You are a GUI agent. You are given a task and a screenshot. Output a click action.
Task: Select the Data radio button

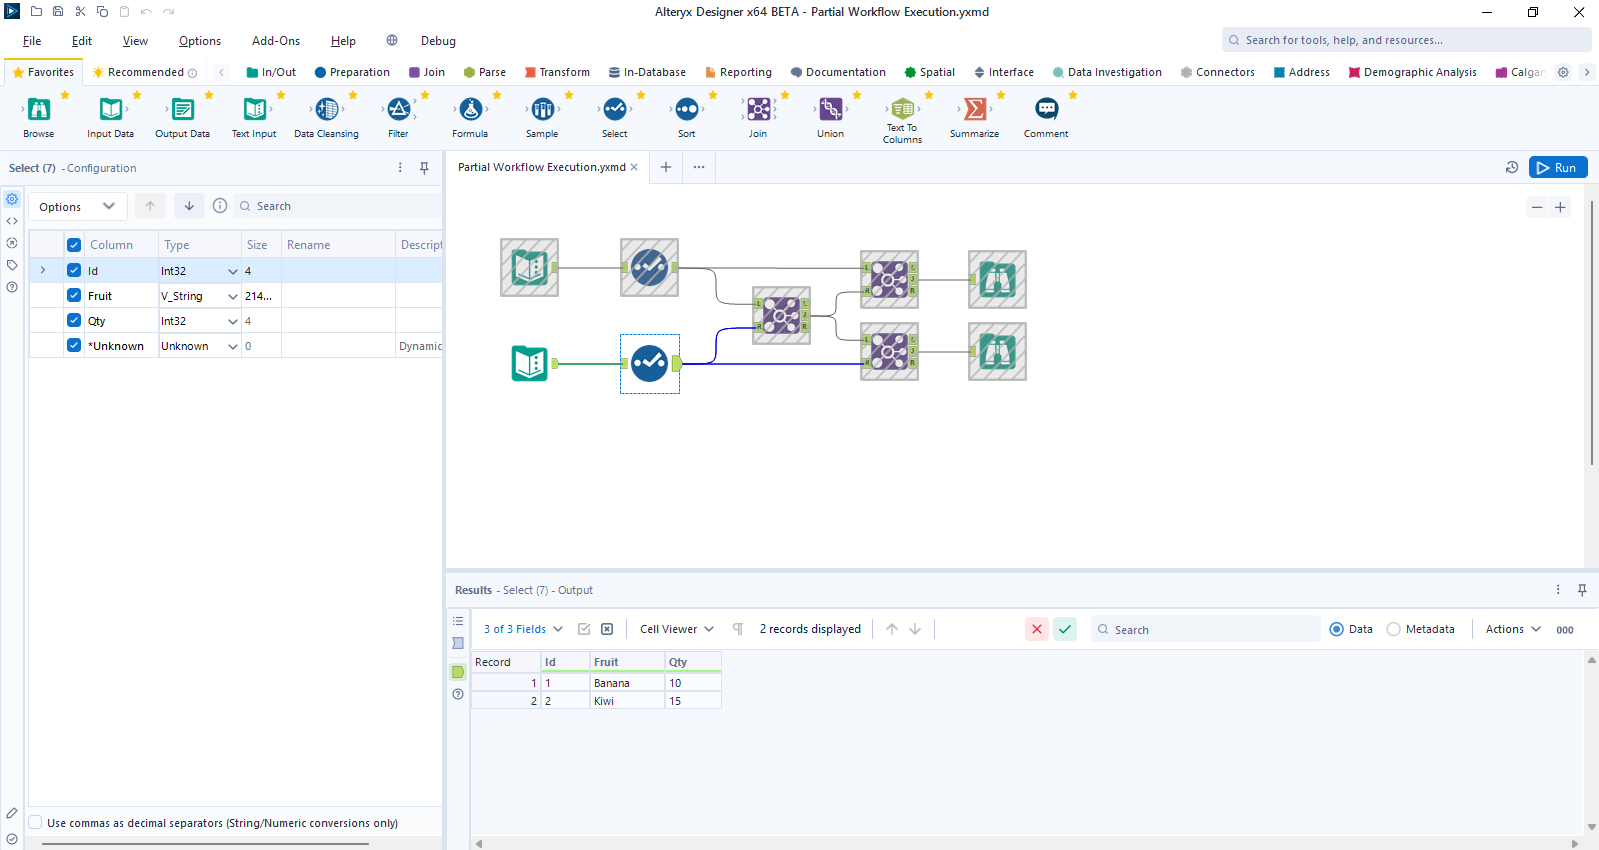pos(1337,629)
